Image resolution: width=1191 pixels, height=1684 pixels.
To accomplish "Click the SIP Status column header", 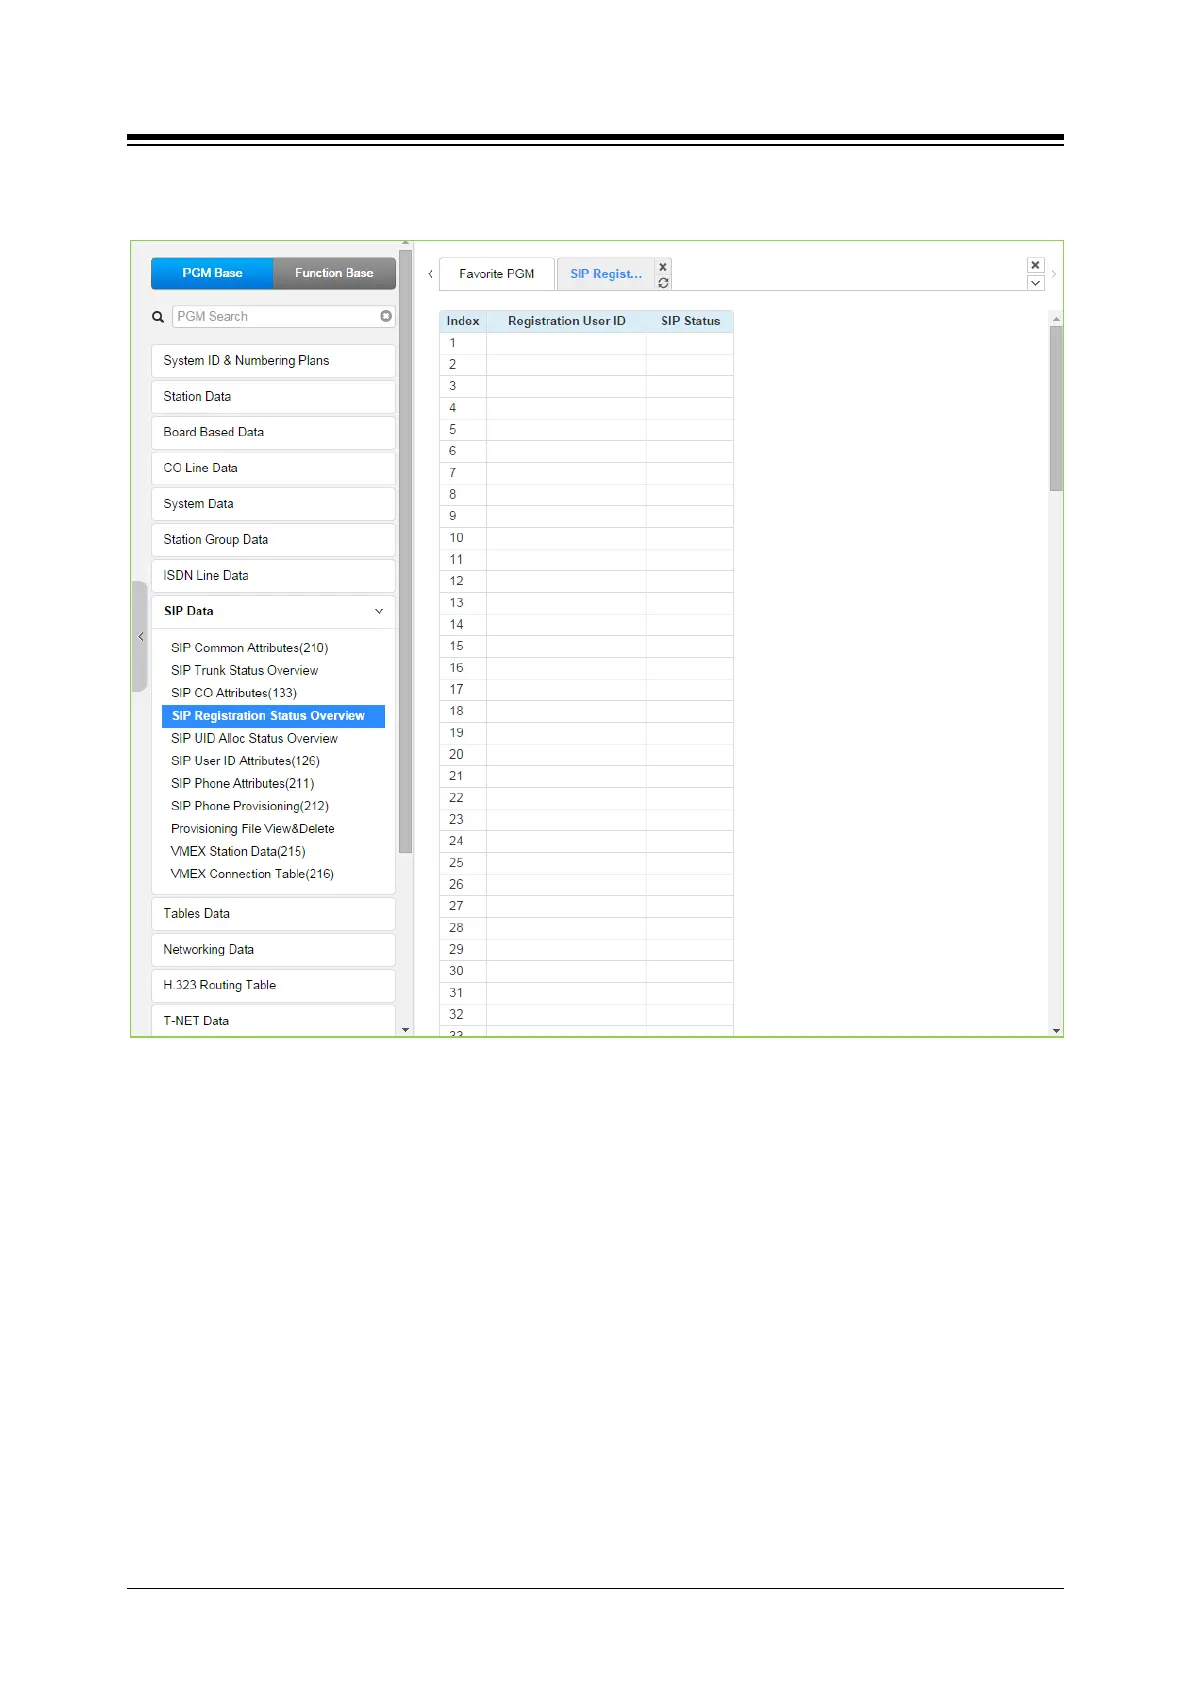I will pyautogui.click(x=690, y=321).
